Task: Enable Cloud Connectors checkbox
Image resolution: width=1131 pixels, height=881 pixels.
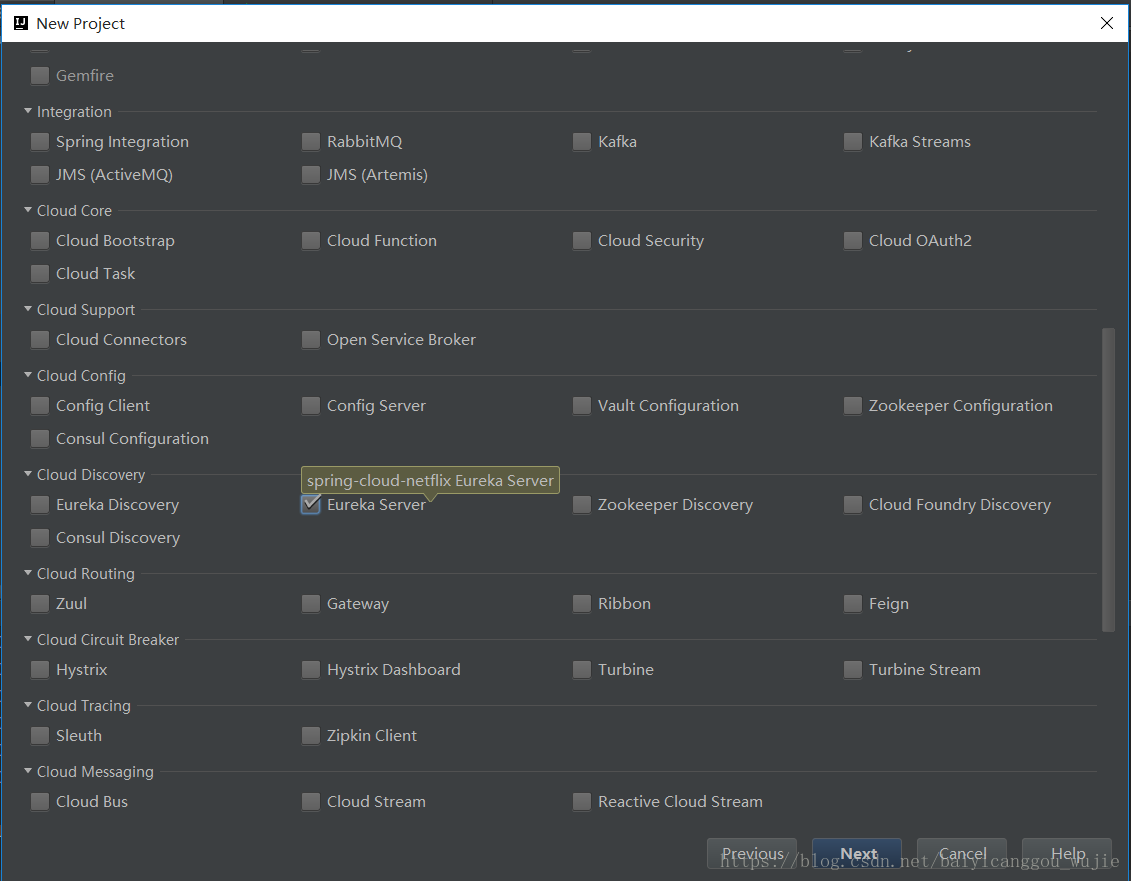Action: point(40,339)
